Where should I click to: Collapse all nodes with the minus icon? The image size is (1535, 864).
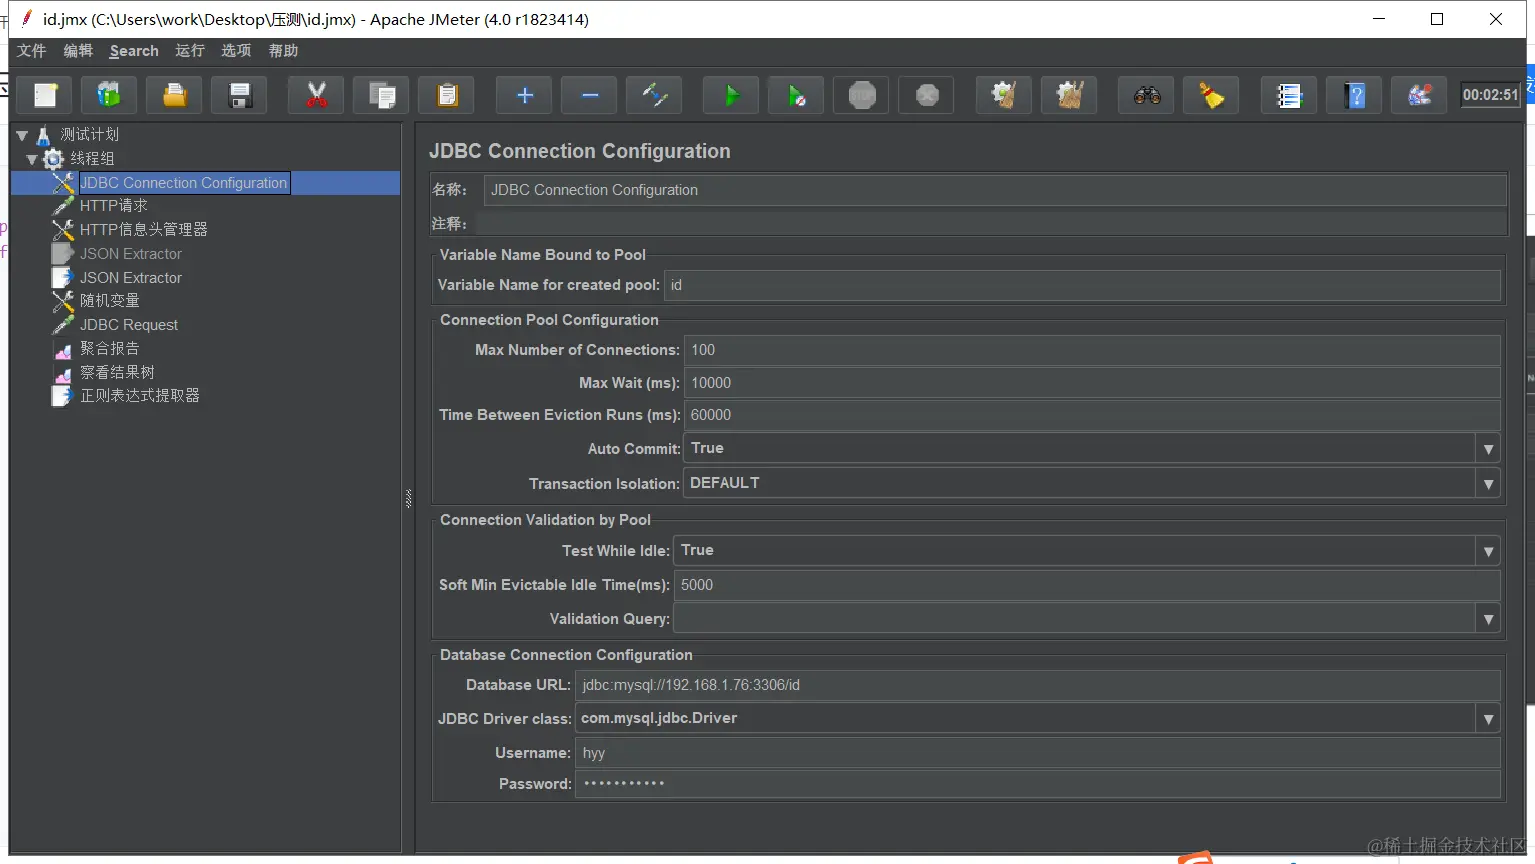click(589, 95)
